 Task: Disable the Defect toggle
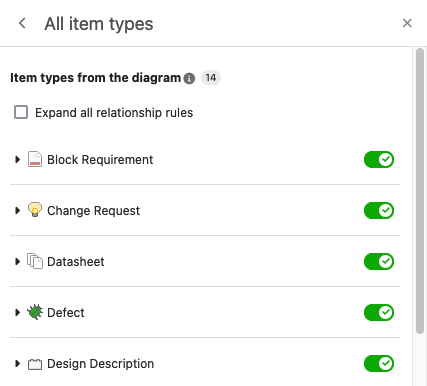[x=379, y=312]
